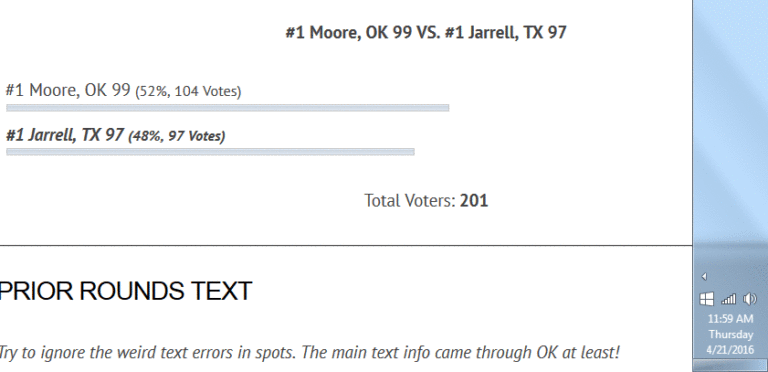The height and width of the screenshot is (372, 768).
Task: Click the Total Voters 201 count
Action: coord(426,200)
